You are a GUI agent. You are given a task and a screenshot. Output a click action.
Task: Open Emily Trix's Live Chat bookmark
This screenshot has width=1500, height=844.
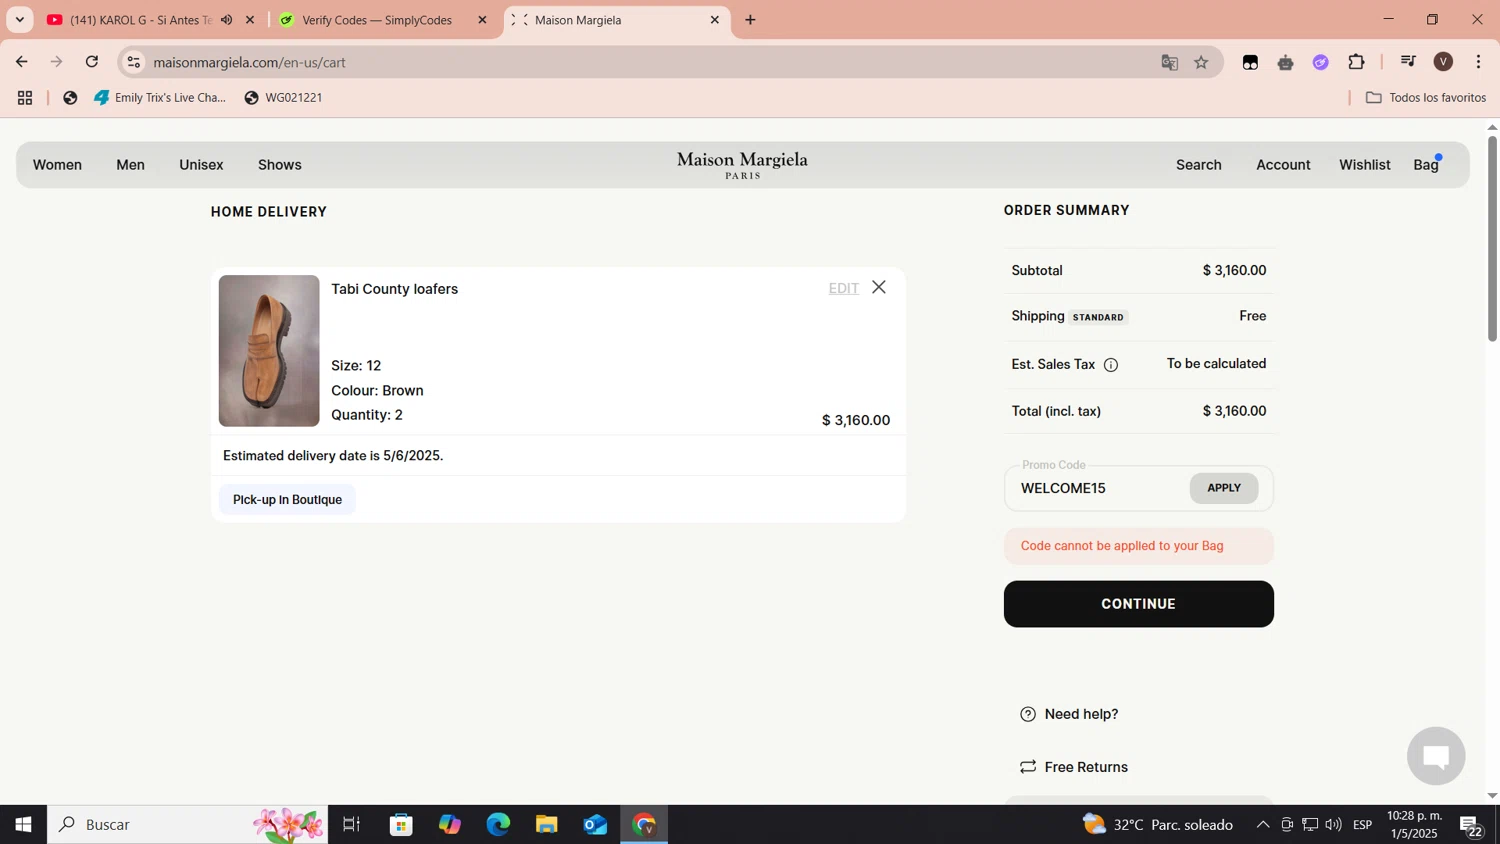160,98
